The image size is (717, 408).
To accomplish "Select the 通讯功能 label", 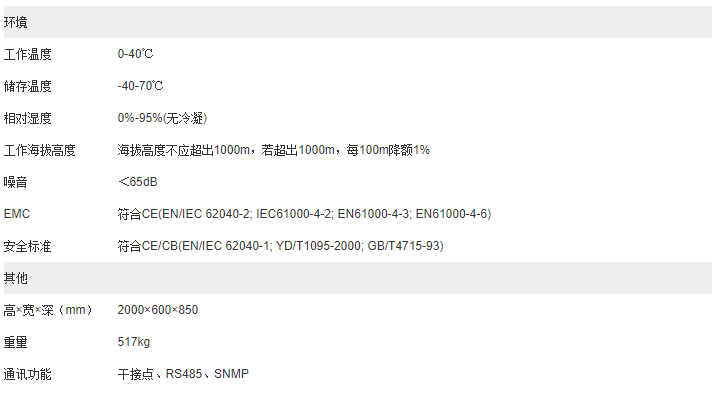I will point(28,374).
